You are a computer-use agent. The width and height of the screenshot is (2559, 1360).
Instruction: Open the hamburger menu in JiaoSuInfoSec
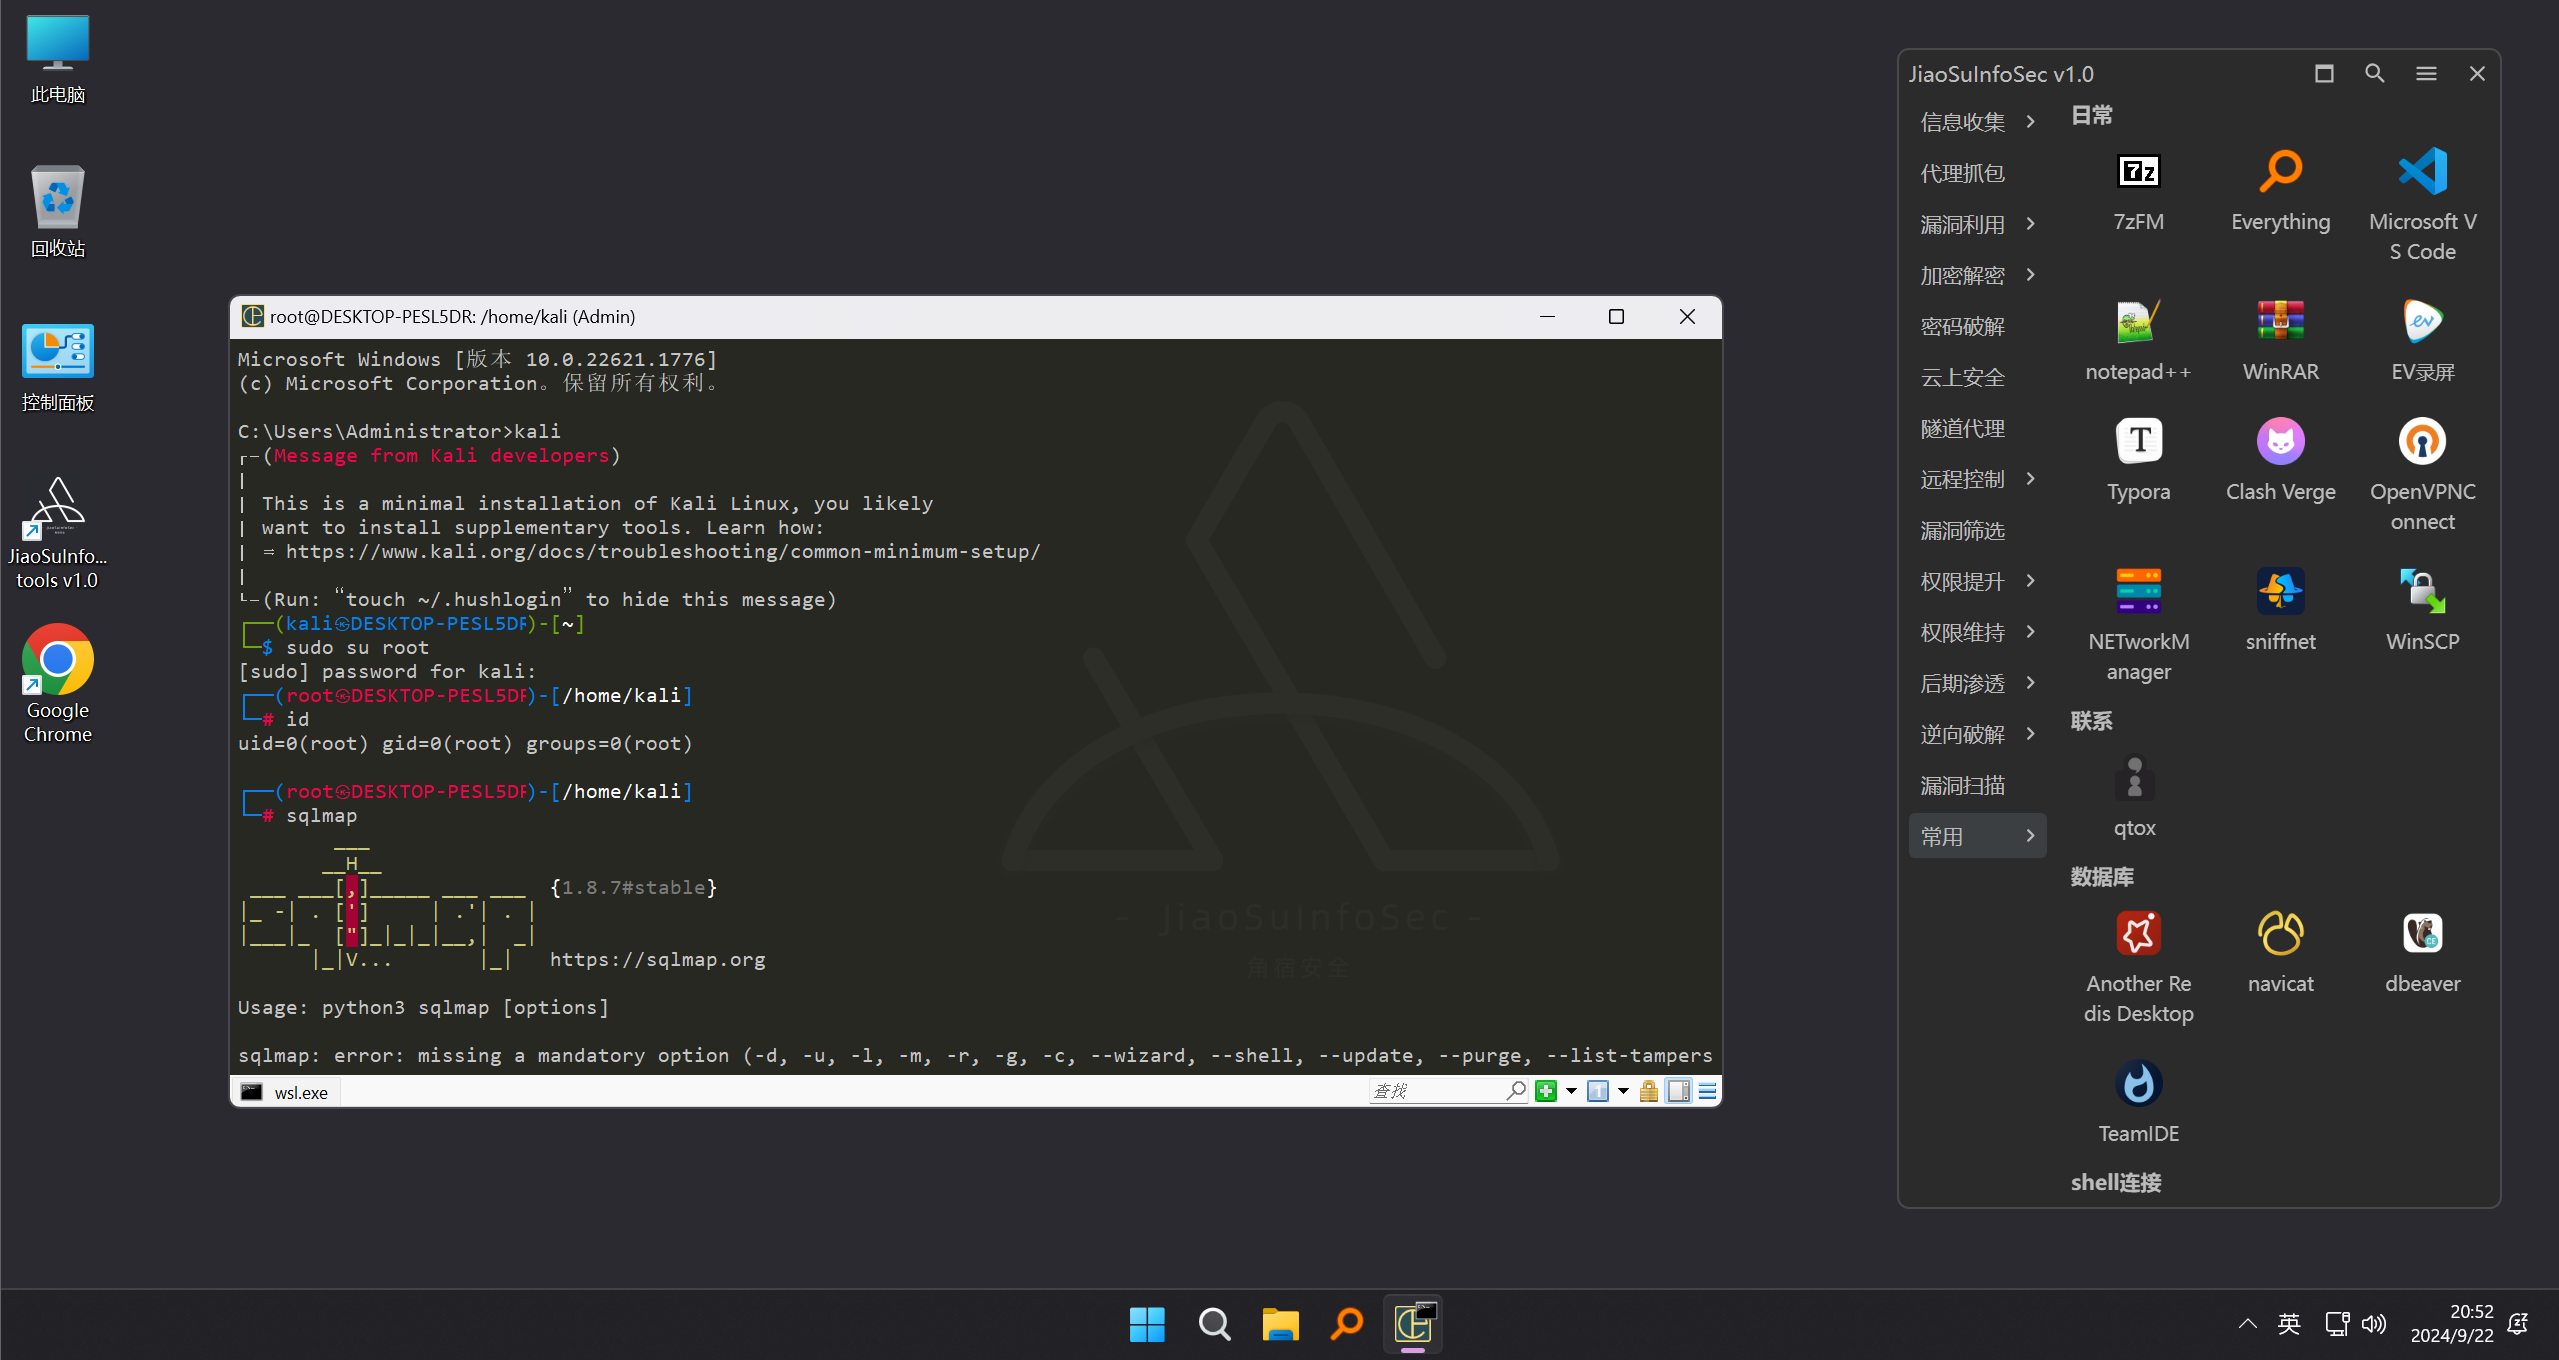[x=2425, y=74]
